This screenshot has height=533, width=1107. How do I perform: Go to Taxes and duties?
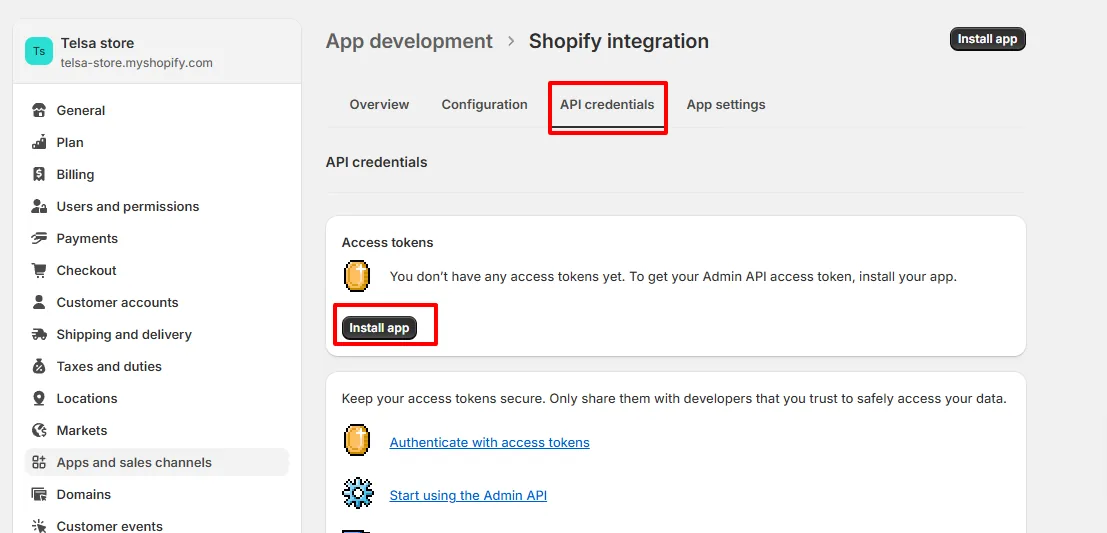click(157, 366)
